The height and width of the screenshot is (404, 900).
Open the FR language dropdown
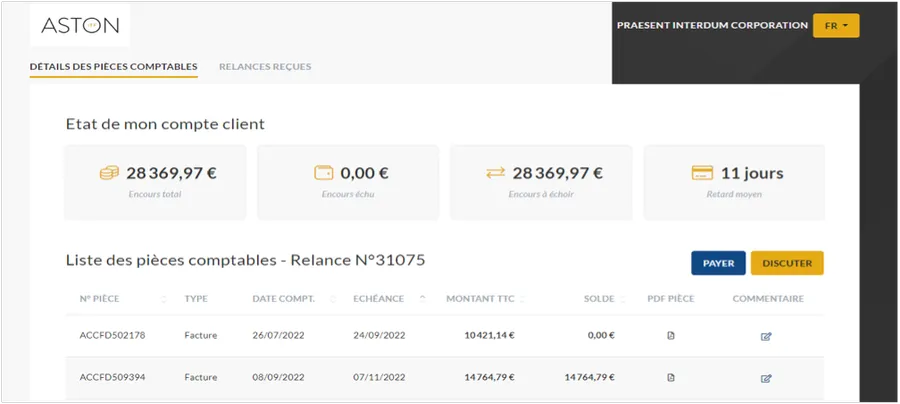click(x=836, y=26)
